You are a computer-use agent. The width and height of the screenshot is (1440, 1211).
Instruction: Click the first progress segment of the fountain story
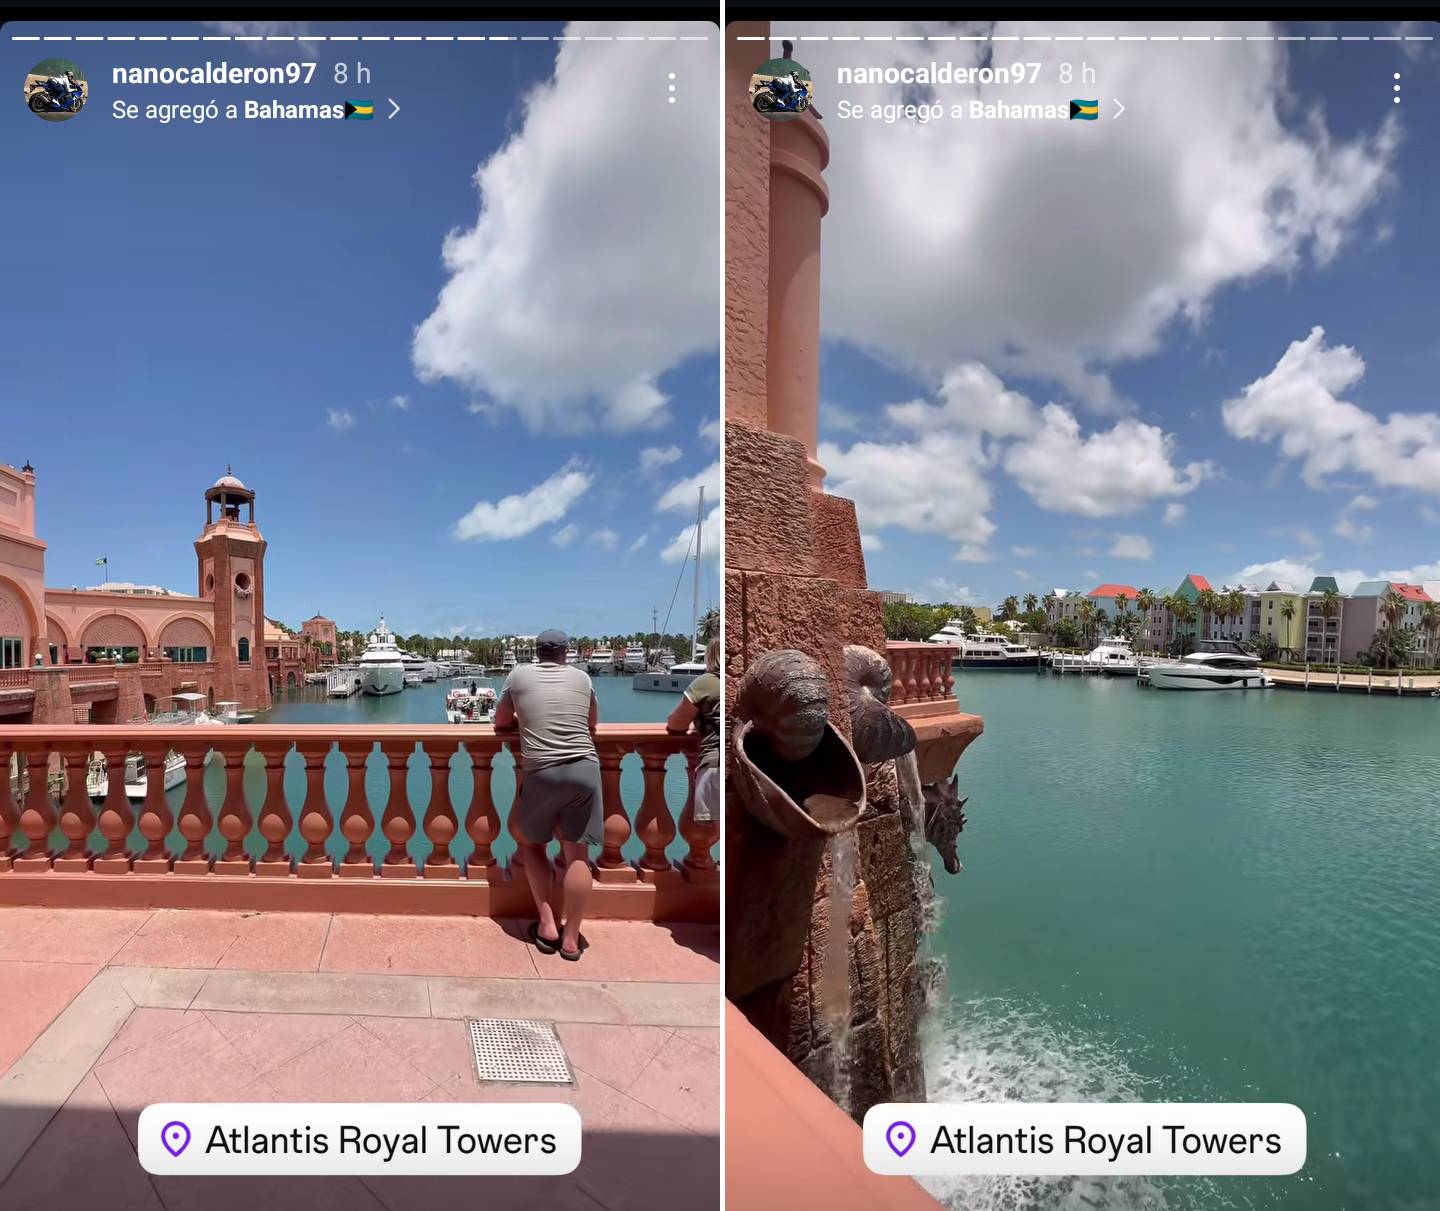751,38
